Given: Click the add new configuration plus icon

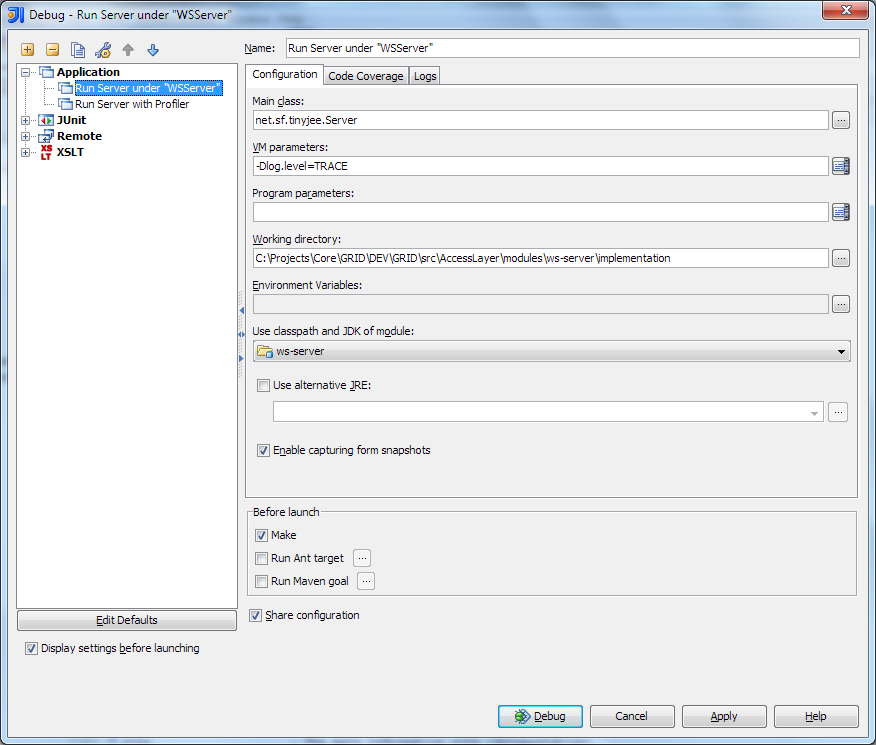Looking at the screenshot, I should coord(27,50).
